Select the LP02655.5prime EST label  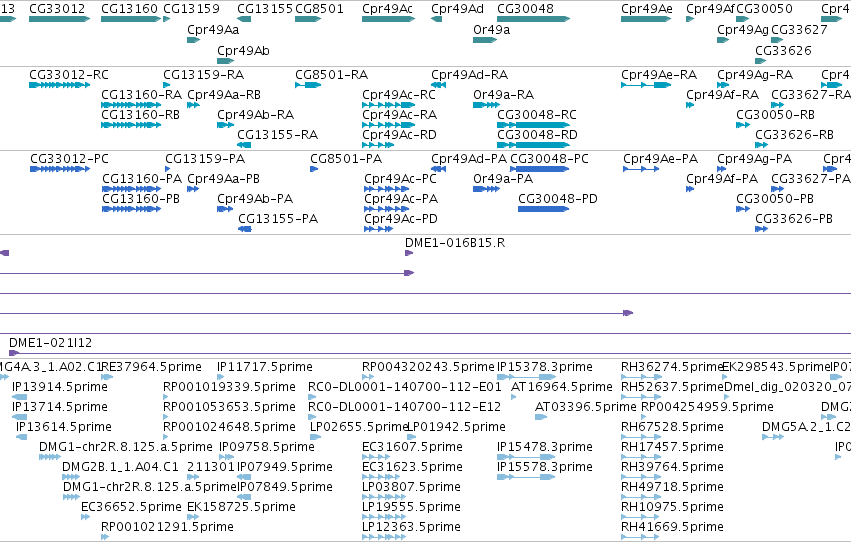pyautogui.click(x=359, y=427)
